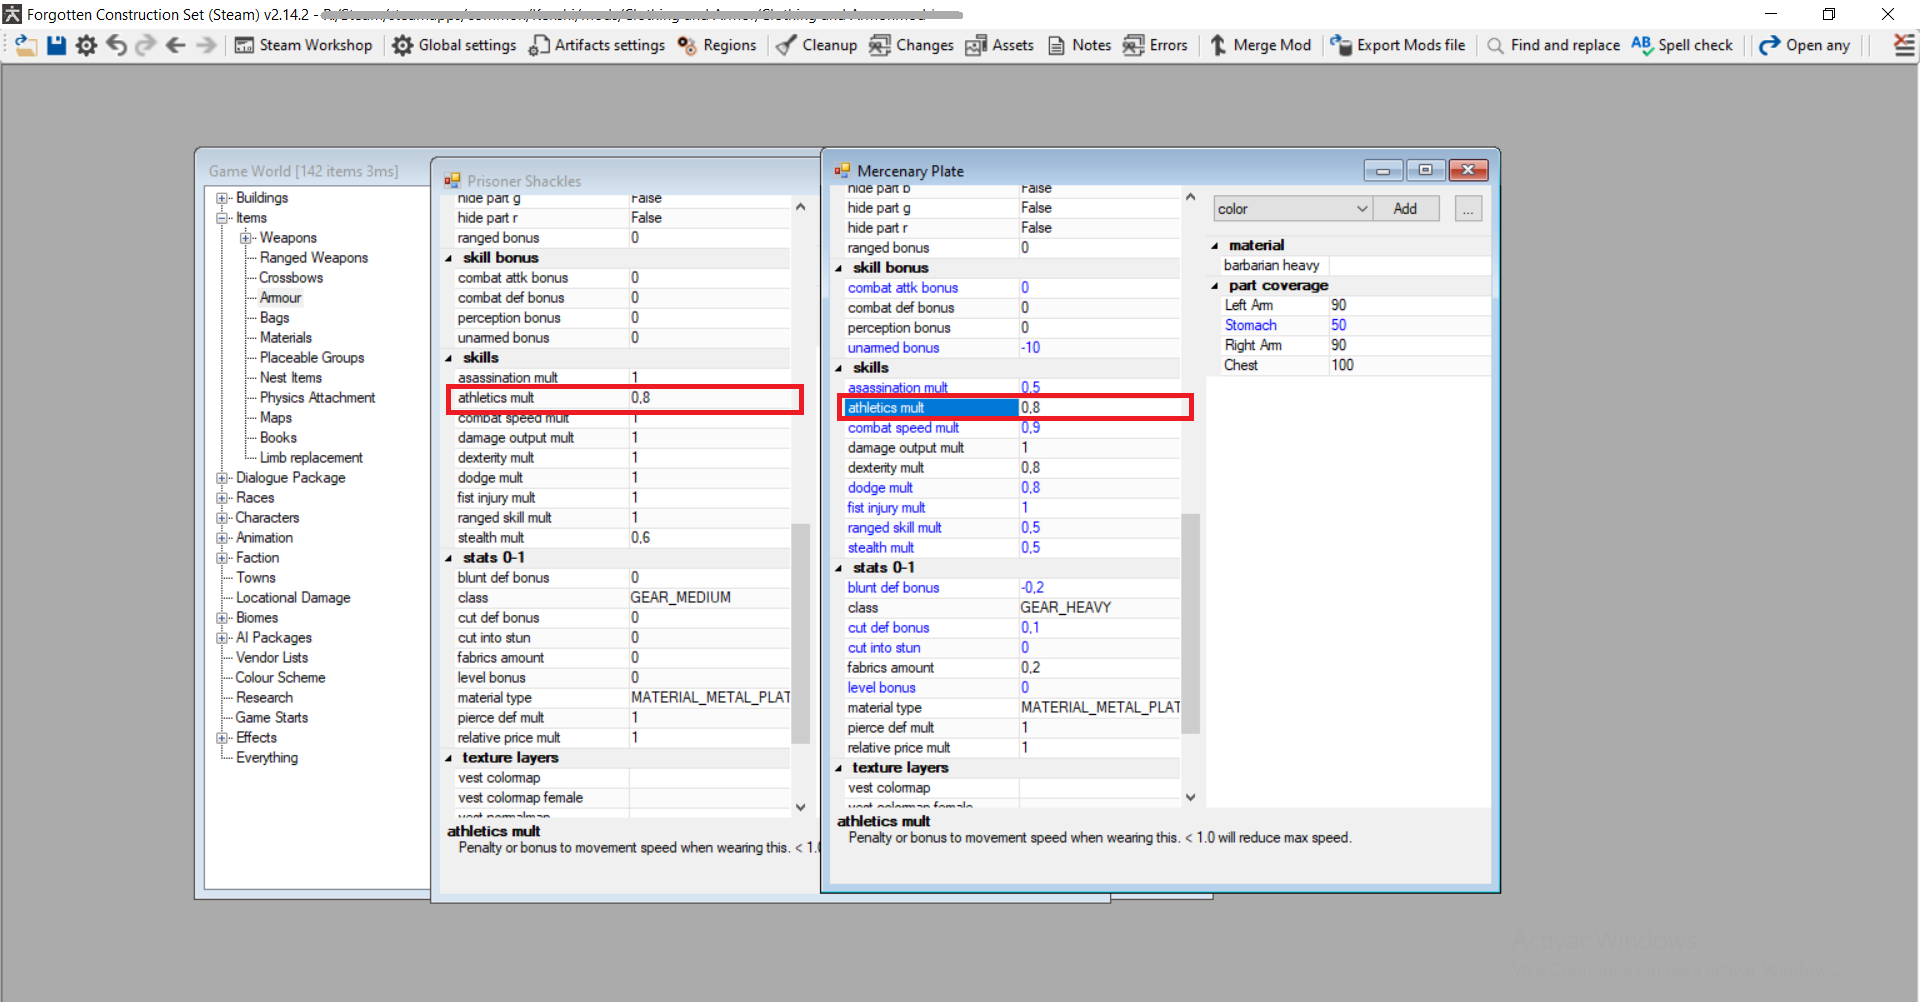Open Steam Workshop from the toolbar
This screenshot has height=1002, width=1920.
click(x=303, y=45)
